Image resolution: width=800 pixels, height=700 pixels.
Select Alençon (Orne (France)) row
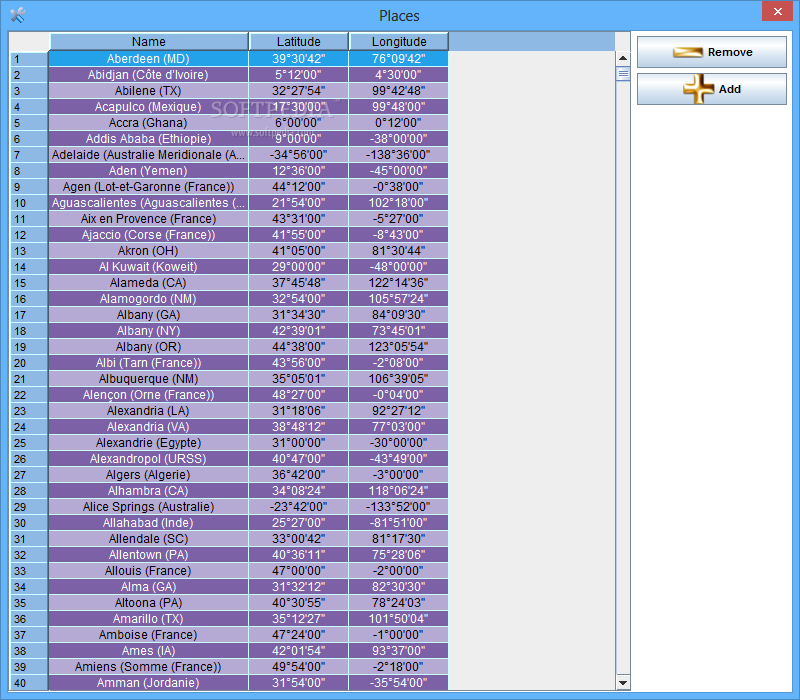click(x=148, y=395)
